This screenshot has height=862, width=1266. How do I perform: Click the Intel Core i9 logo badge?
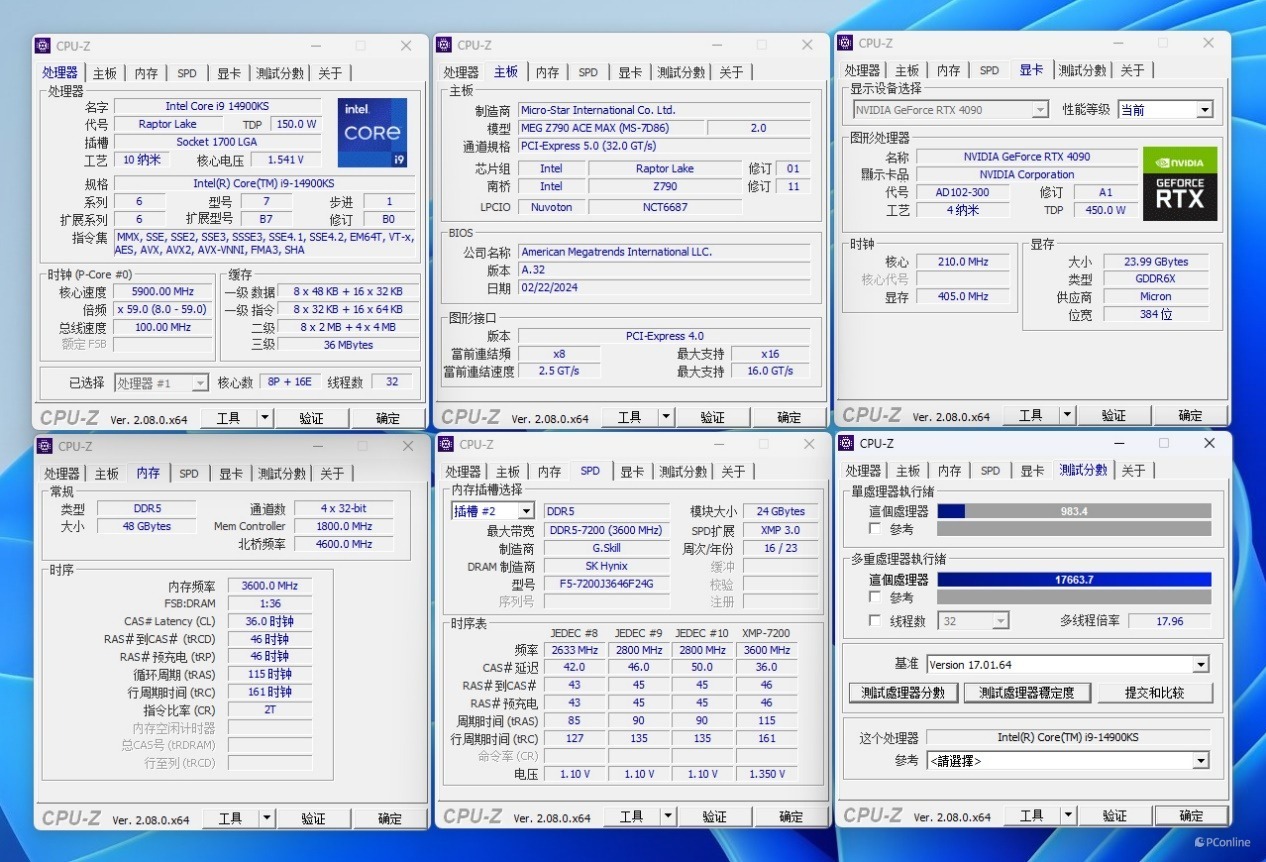click(372, 132)
